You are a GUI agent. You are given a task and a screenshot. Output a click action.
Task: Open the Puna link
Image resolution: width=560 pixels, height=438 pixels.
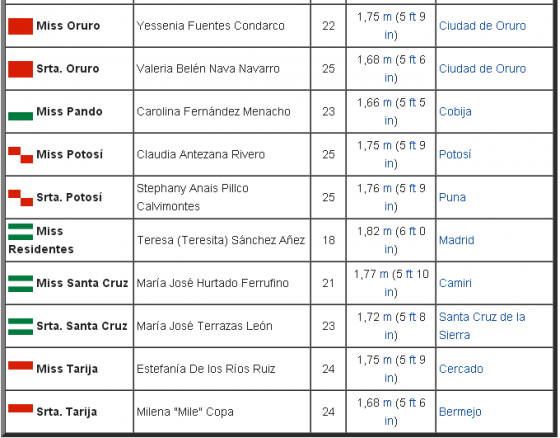point(452,198)
